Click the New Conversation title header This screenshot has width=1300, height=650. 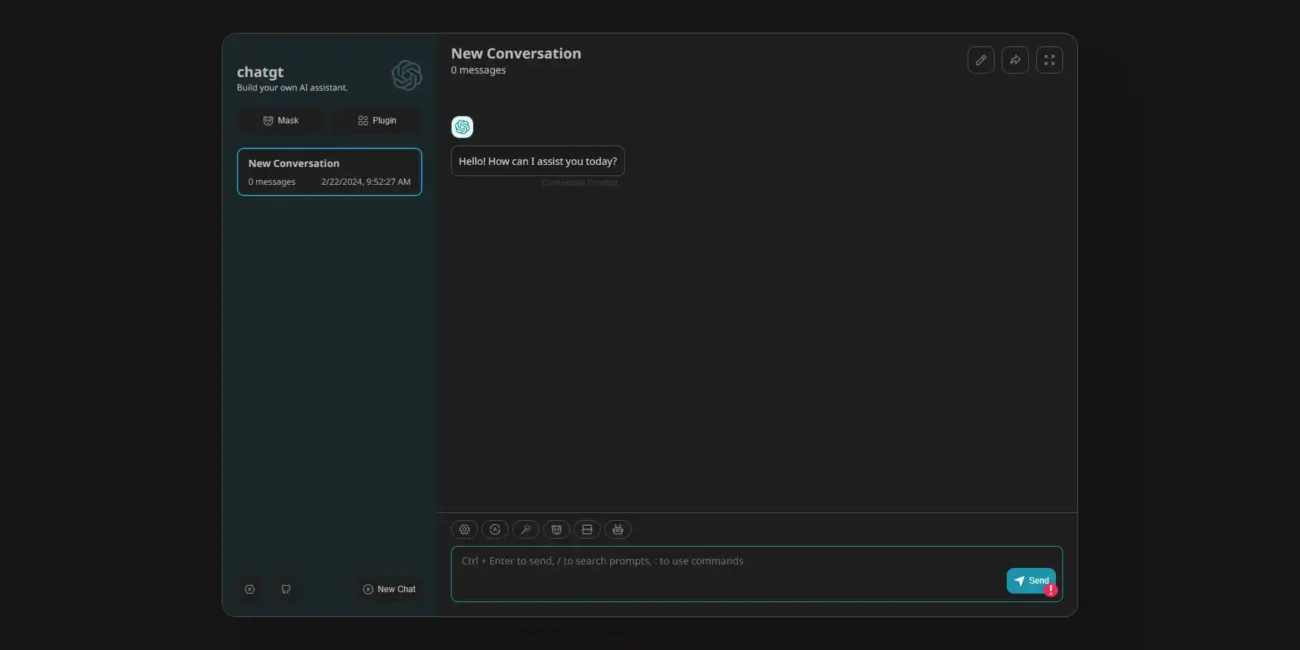point(516,54)
